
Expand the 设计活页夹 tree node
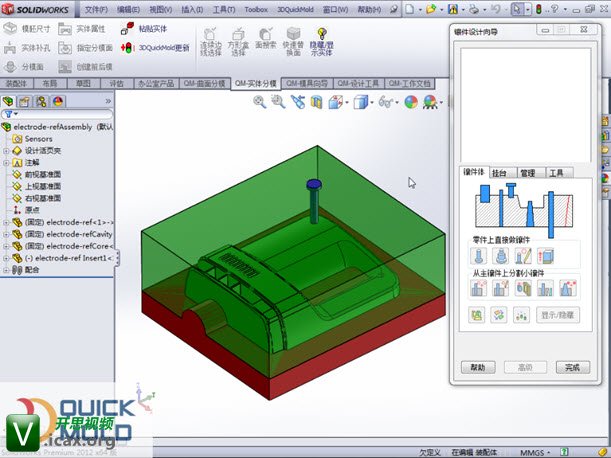[x=6, y=151]
